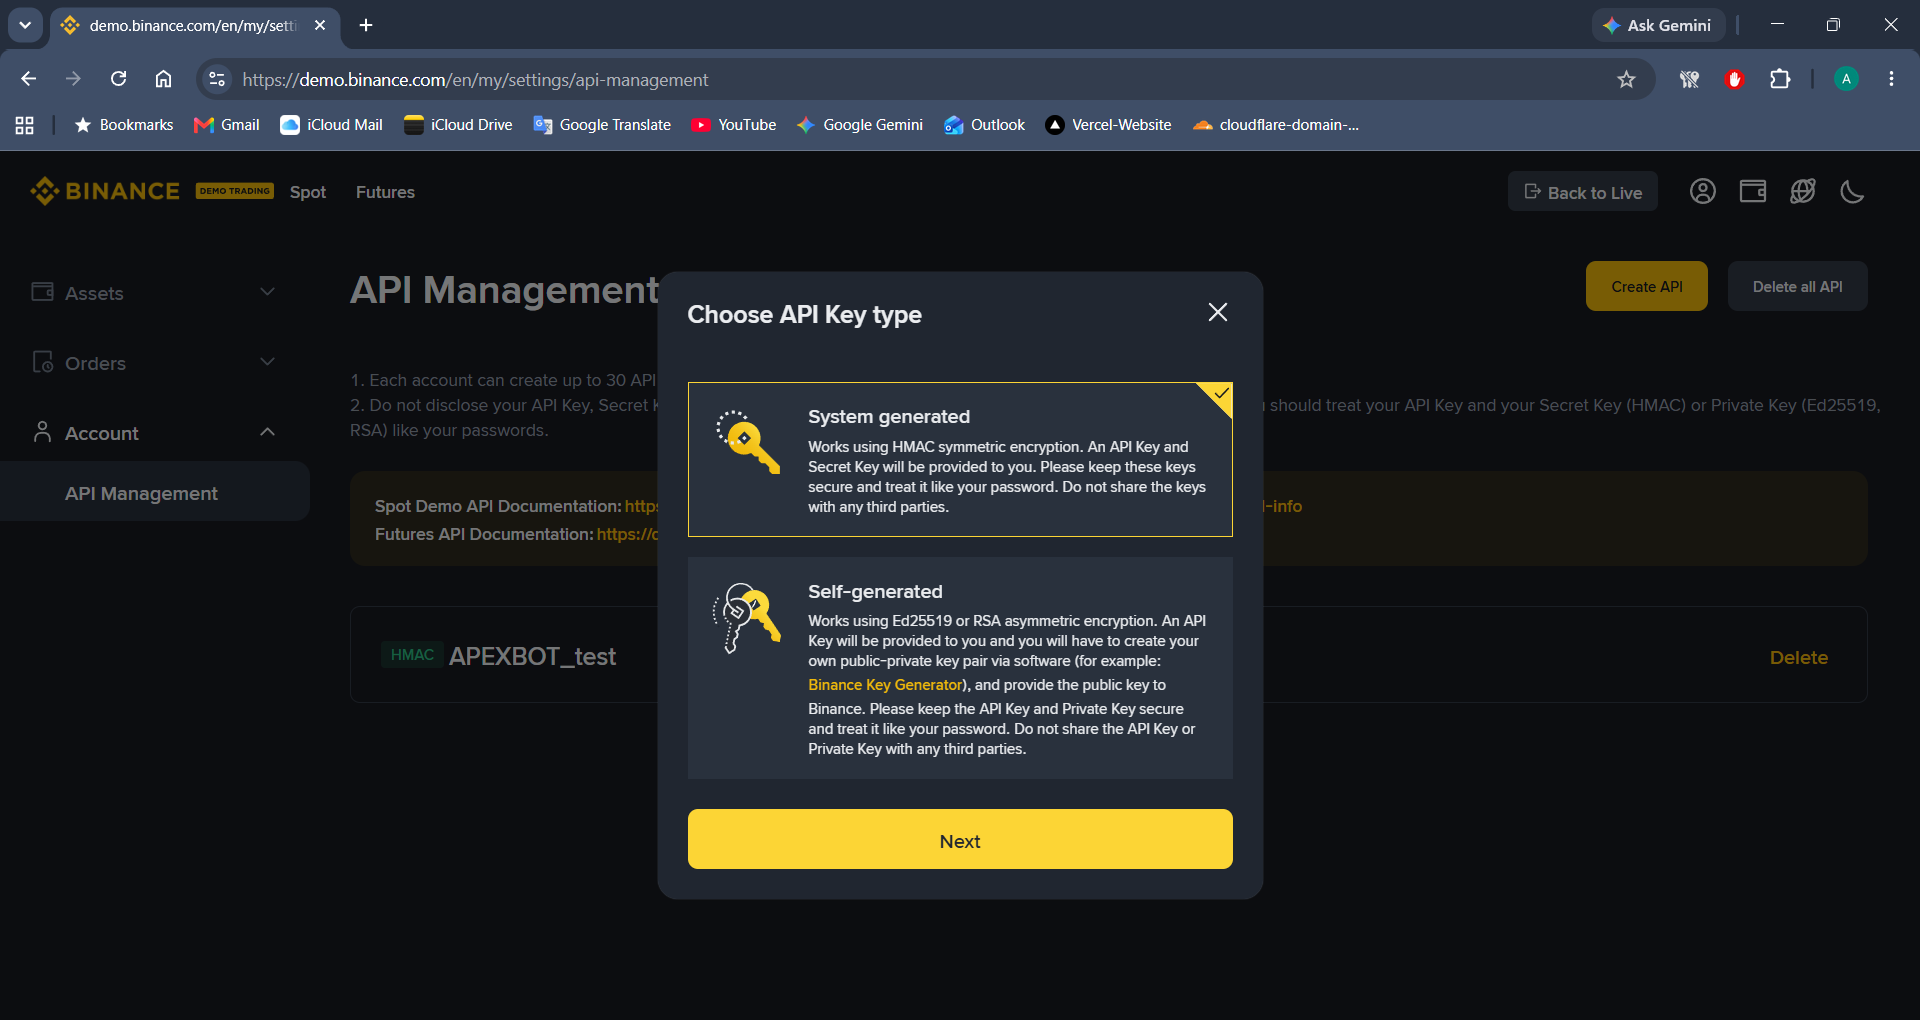
Task: Select API Management in sidebar
Action: (x=155, y=492)
